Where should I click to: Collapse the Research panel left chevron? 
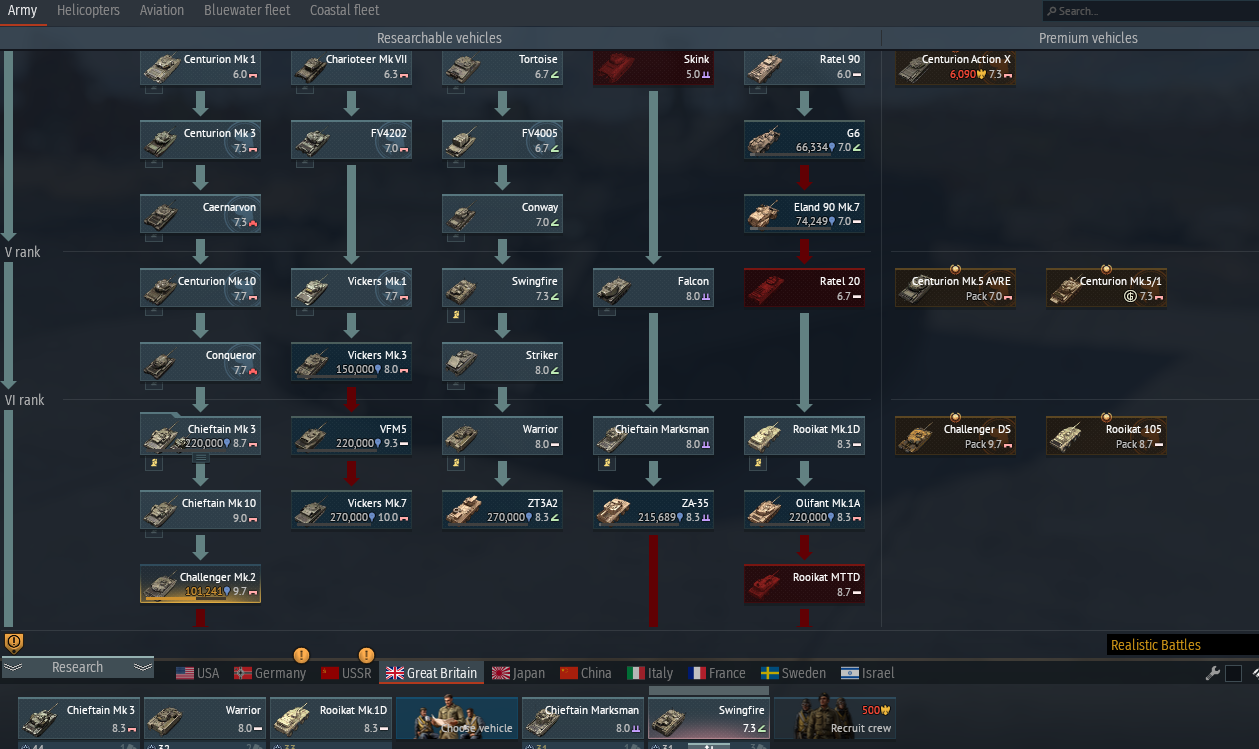pos(12,667)
